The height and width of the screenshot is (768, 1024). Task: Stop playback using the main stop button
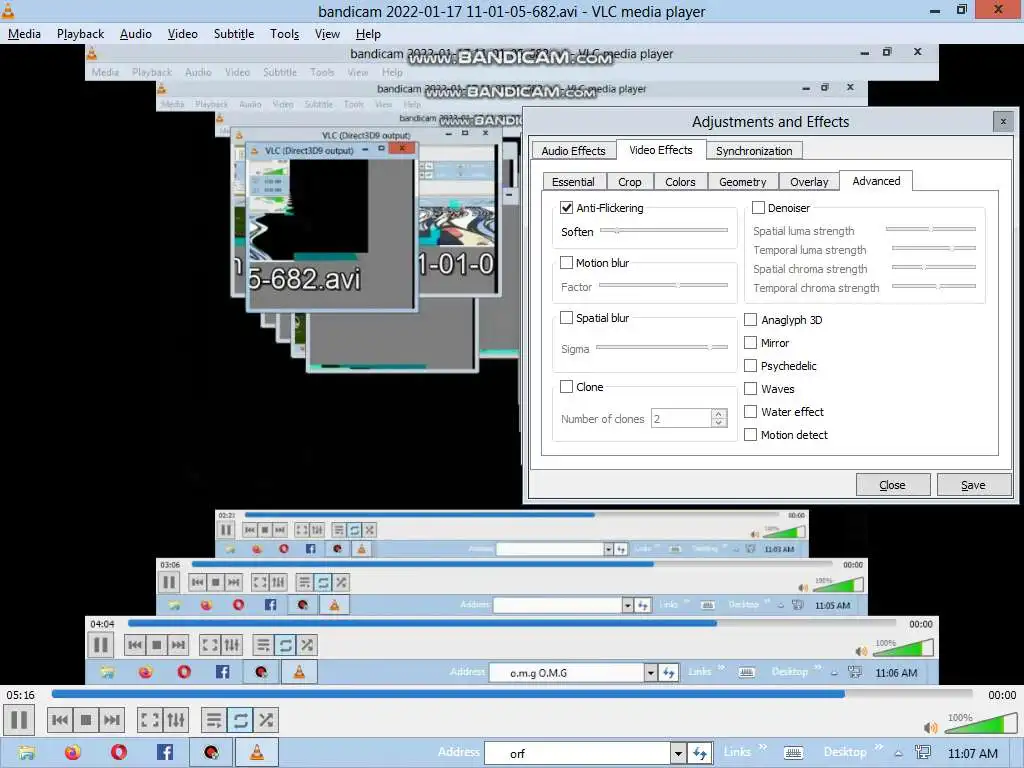[x=86, y=720]
